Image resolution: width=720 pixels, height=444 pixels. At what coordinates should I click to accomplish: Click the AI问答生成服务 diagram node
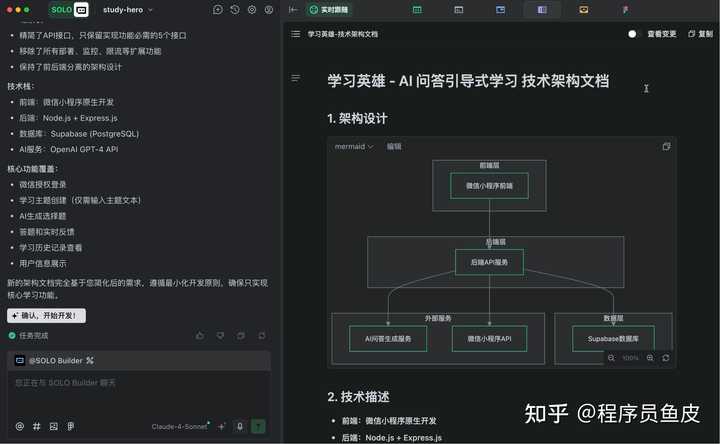click(388, 339)
